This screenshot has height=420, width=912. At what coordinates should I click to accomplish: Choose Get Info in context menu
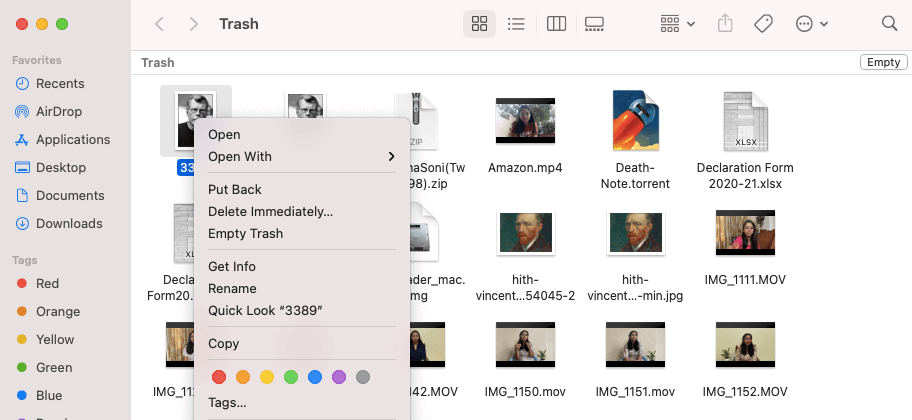(x=232, y=266)
